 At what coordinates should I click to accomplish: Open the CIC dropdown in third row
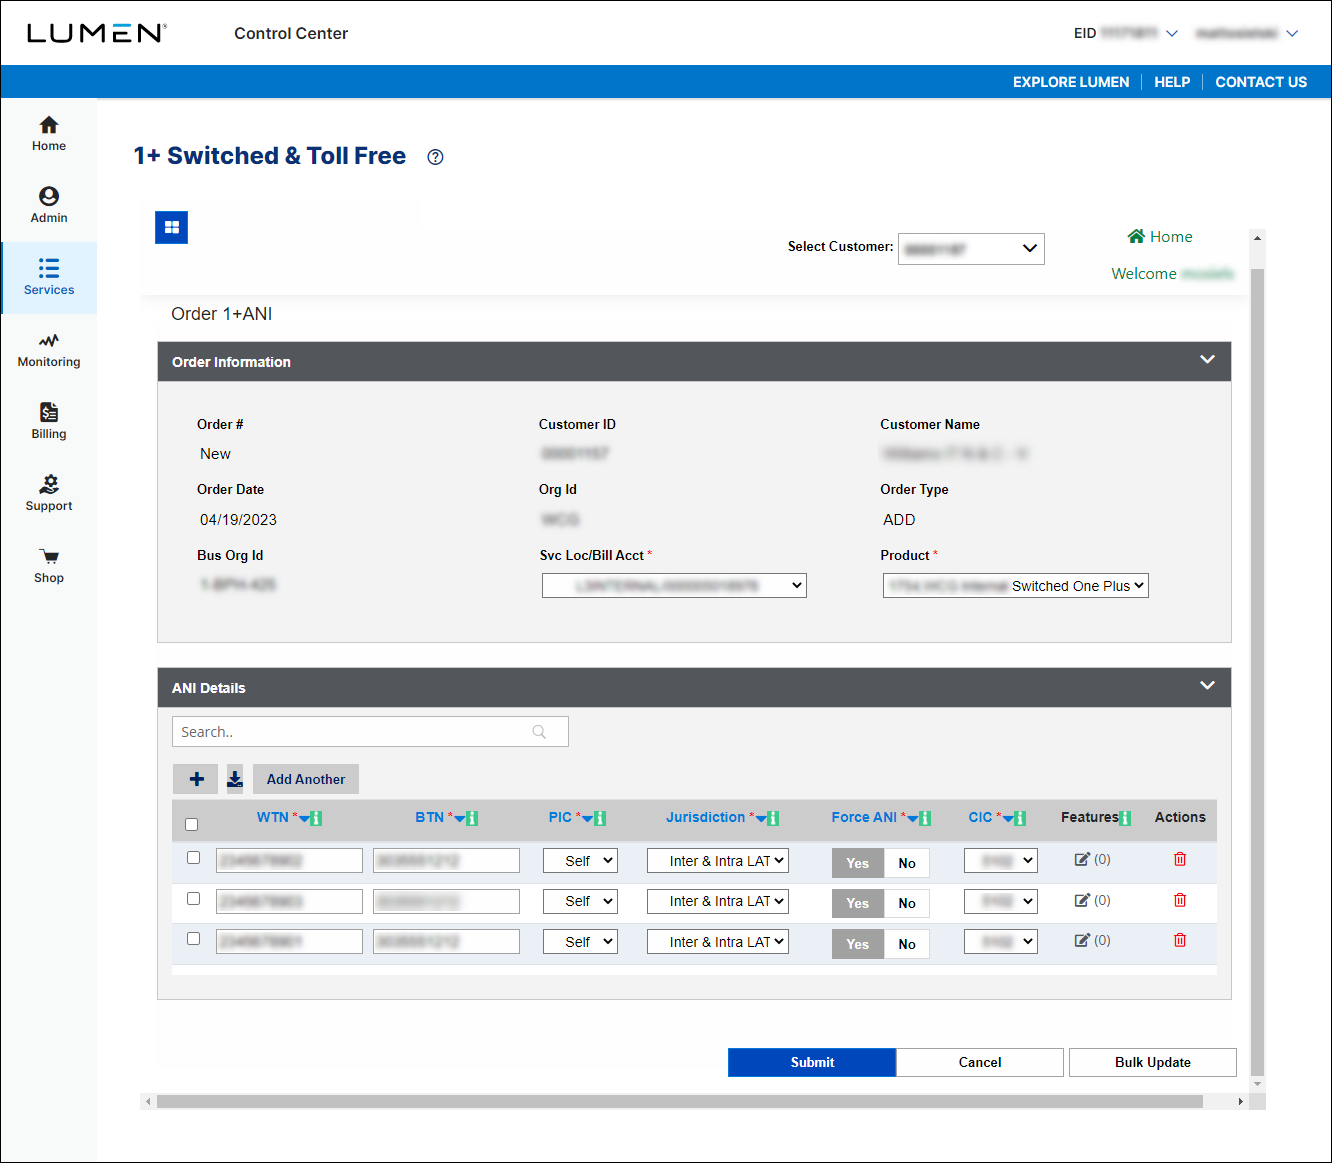pyautogui.click(x=1001, y=942)
